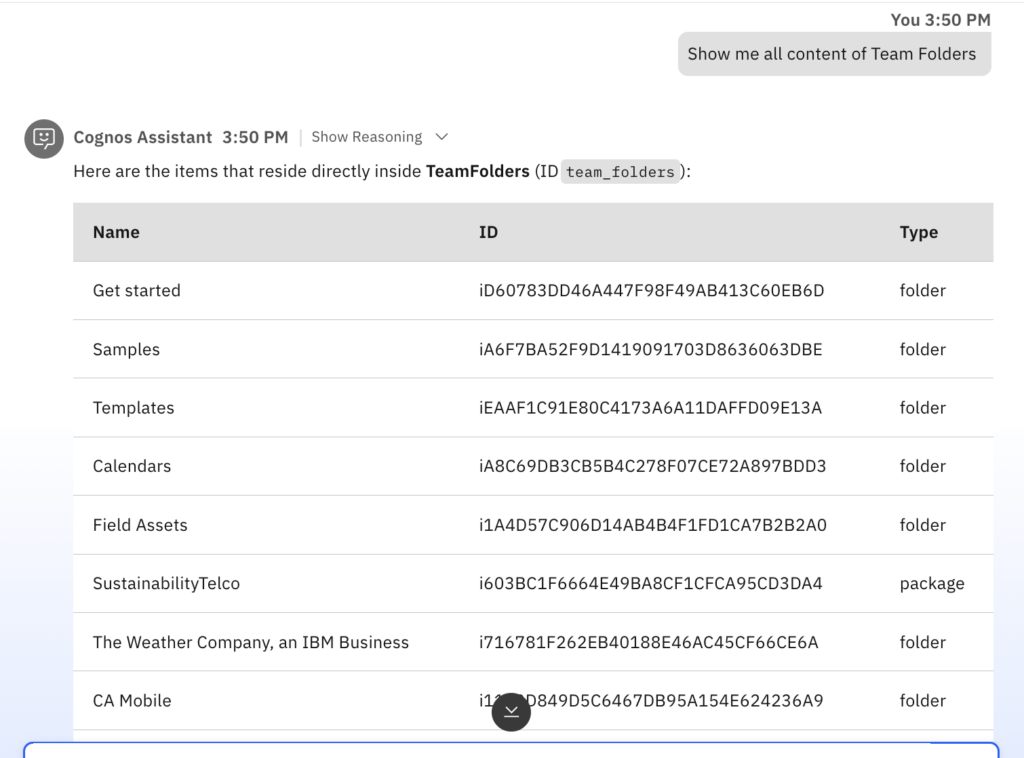This screenshot has height=758, width=1024.
Task: Click the Calendars folder name
Action: pos(132,466)
